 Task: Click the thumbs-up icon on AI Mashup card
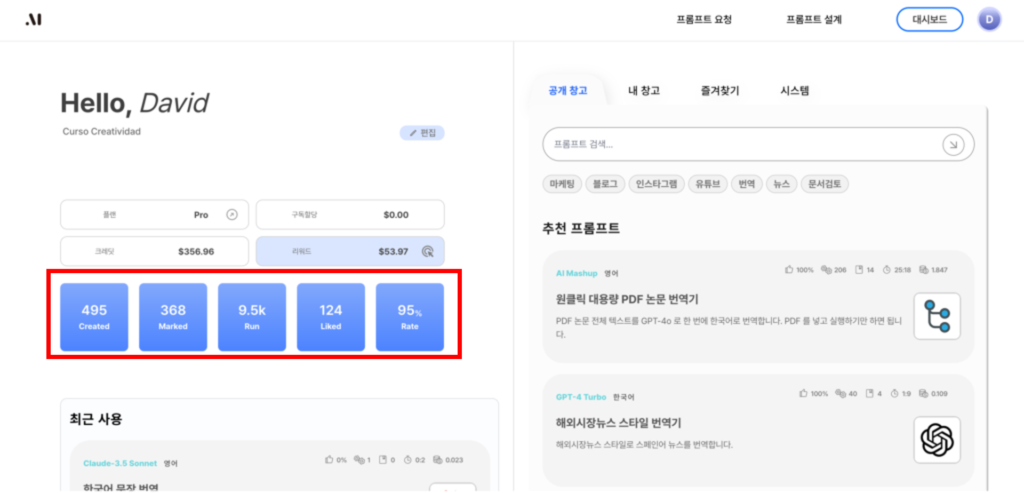point(790,270)
